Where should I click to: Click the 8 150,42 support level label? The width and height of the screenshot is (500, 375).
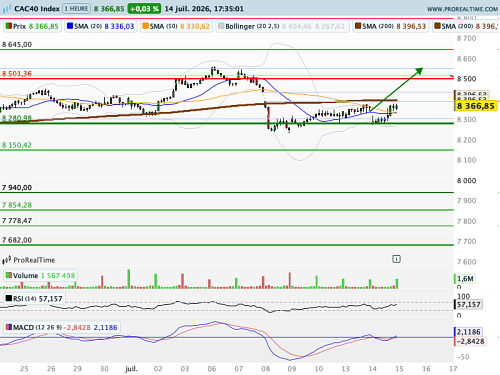pos(17,145)
